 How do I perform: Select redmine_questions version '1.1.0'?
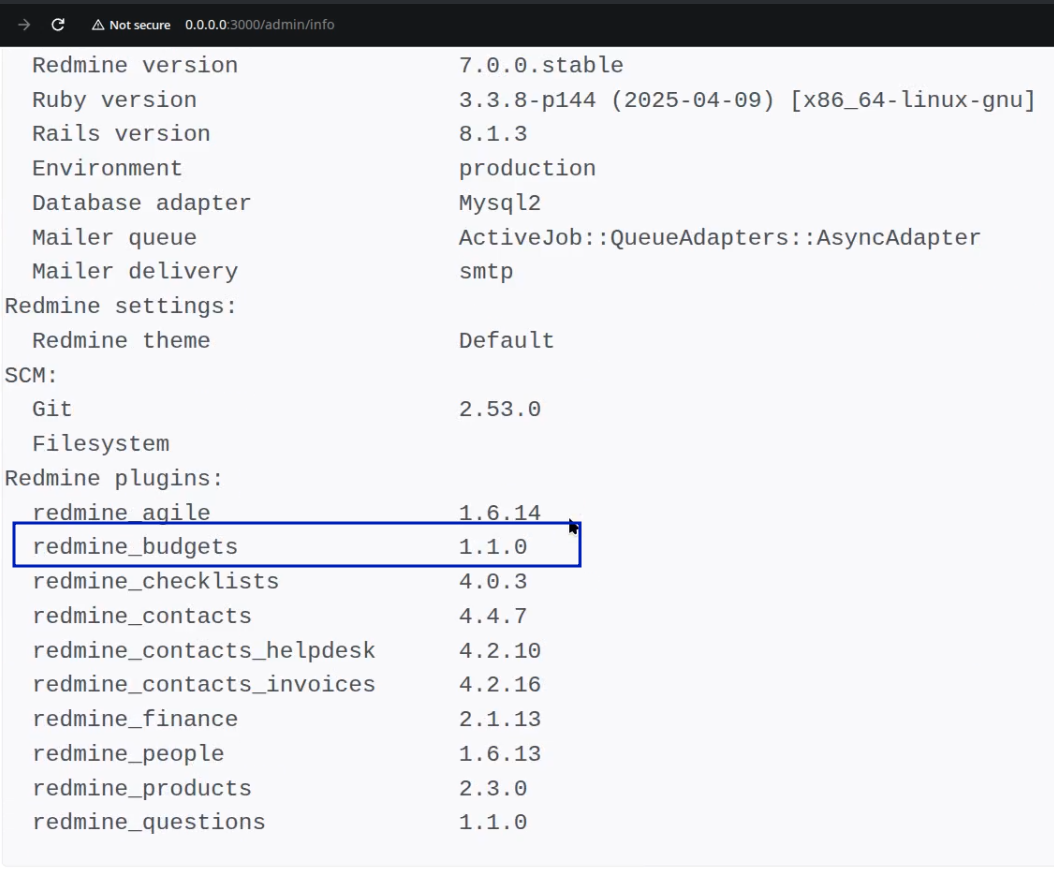(493, 823)
